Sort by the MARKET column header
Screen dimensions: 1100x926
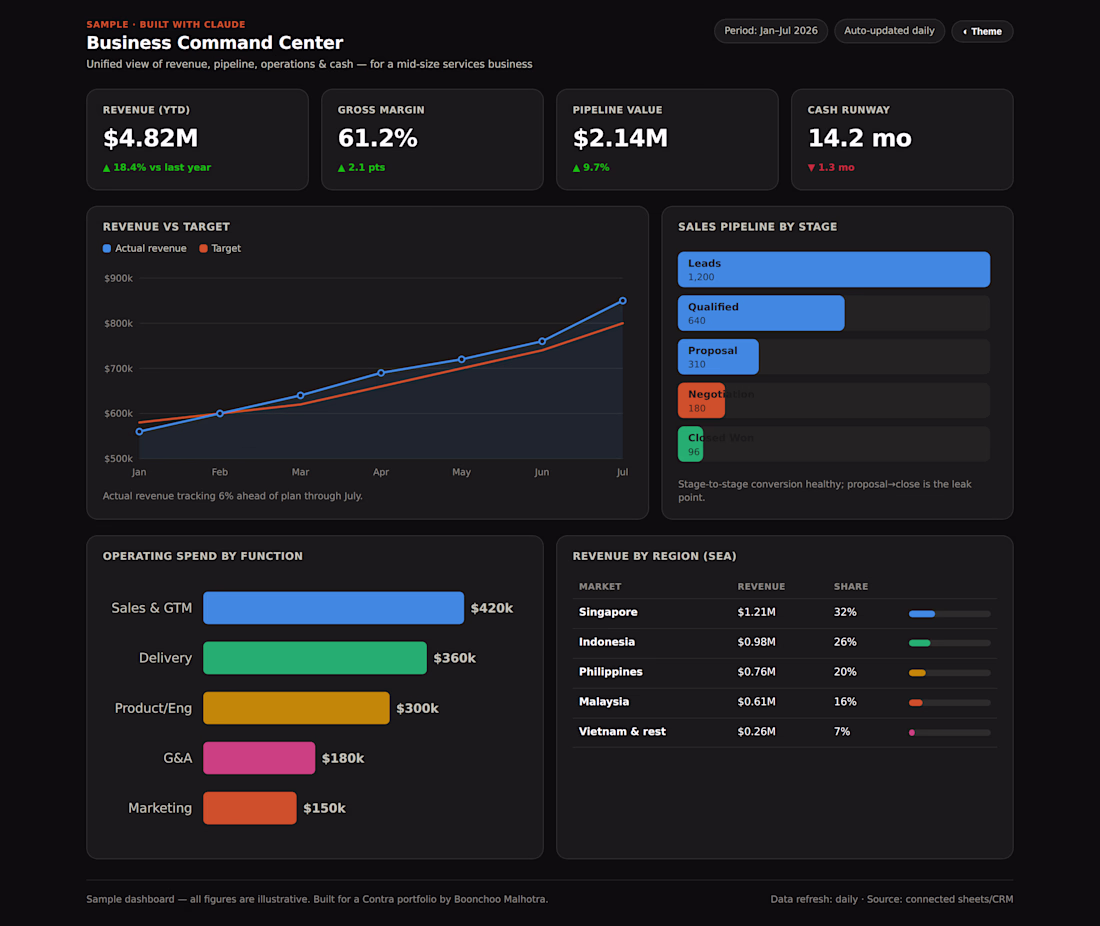click(x=600, y=586)
